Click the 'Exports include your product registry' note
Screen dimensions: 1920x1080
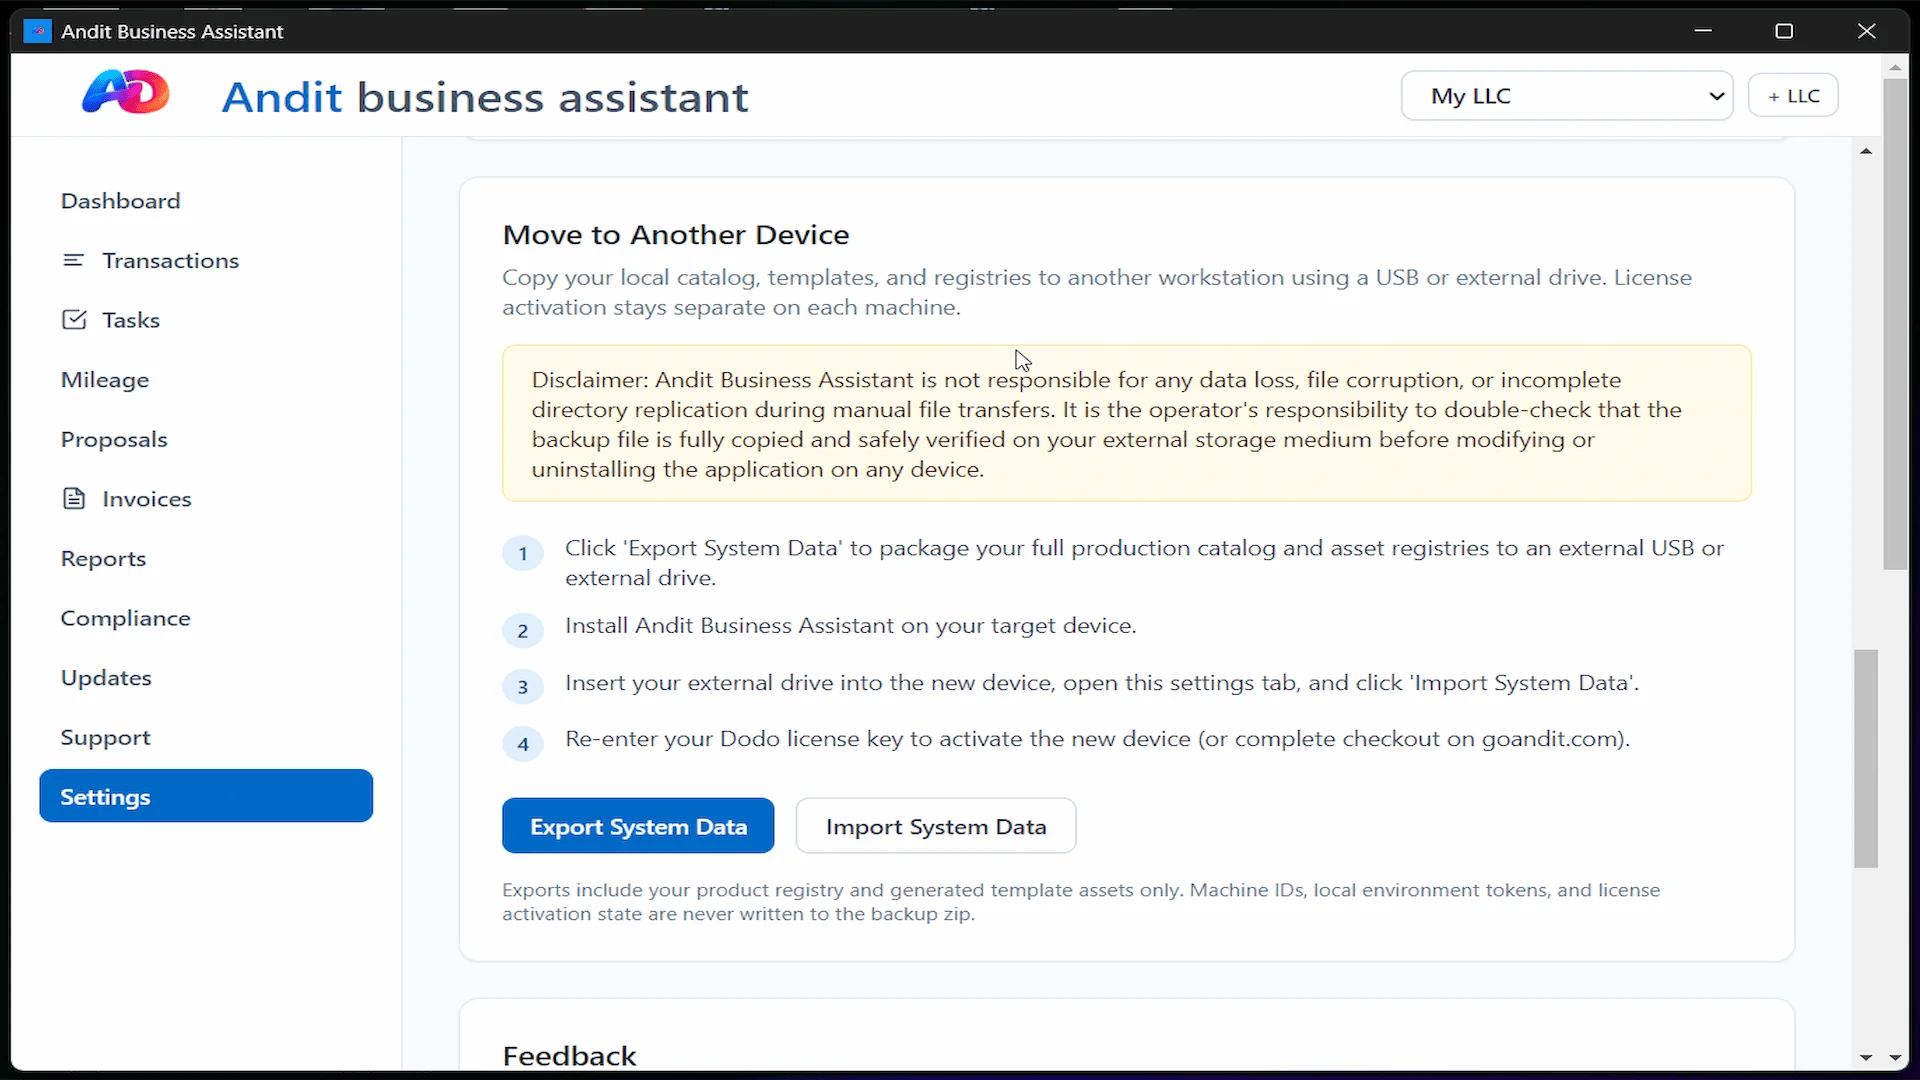click(x=1081, y=901)
